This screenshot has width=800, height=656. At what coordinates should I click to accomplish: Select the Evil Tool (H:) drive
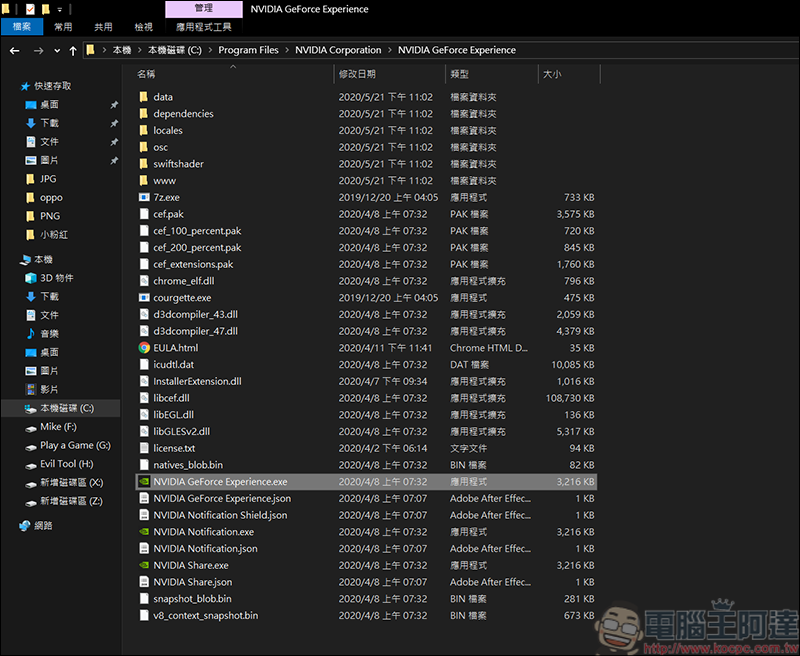click(x=66, y=464)
